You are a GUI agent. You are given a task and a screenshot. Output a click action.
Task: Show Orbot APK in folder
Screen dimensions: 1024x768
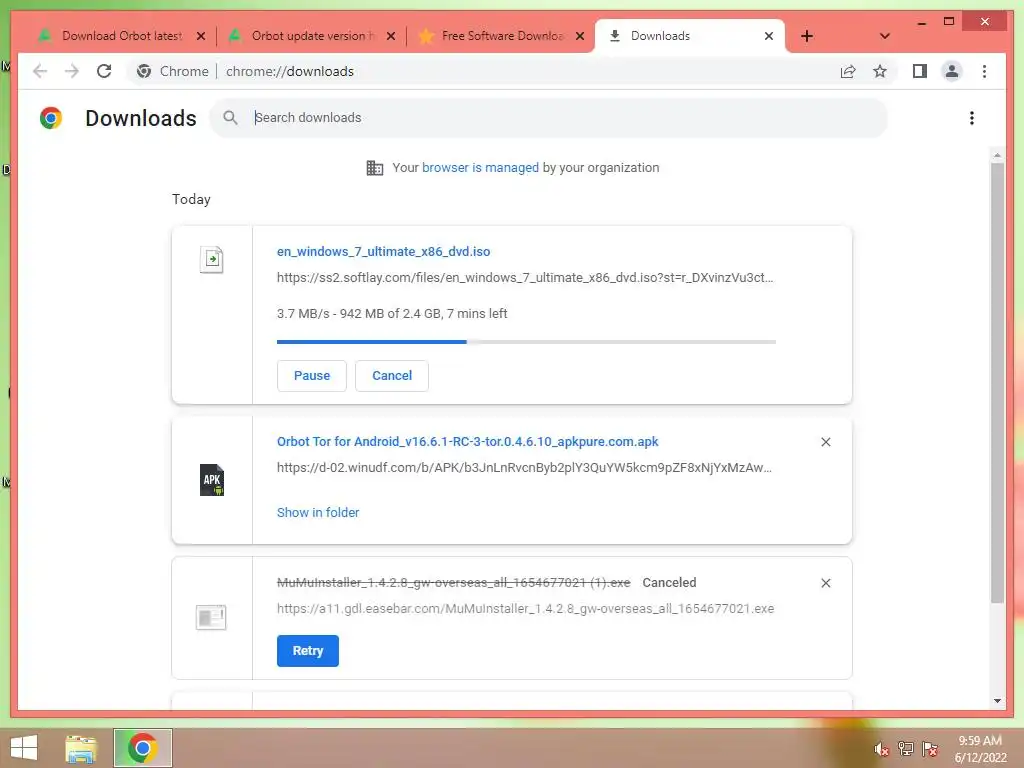[x=318, y=513]
